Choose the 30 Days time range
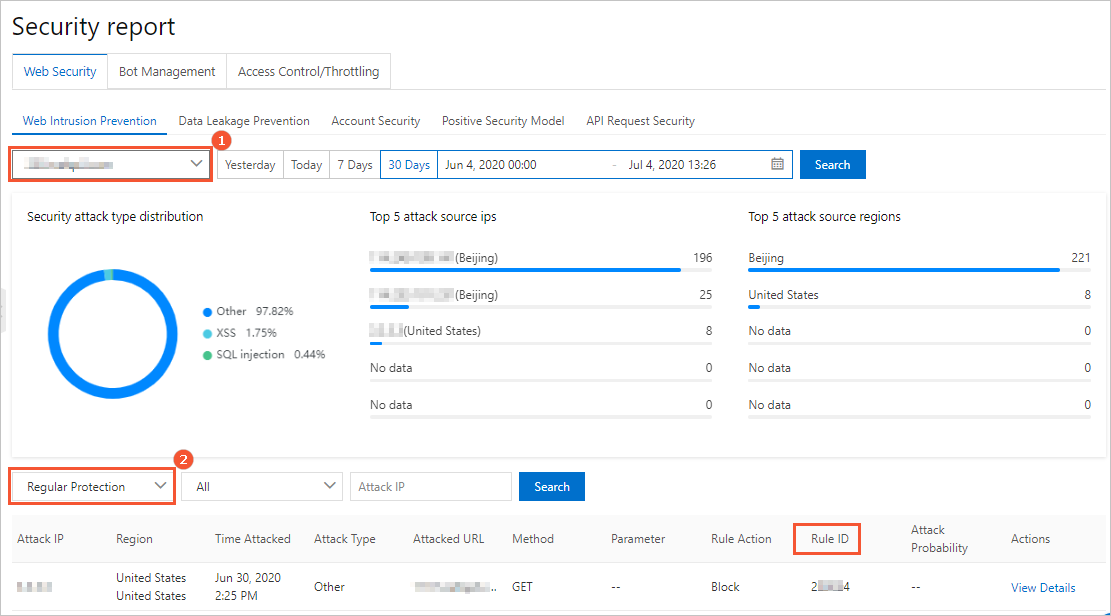This screenshot has width=1111, height=616. click(409, 164)
